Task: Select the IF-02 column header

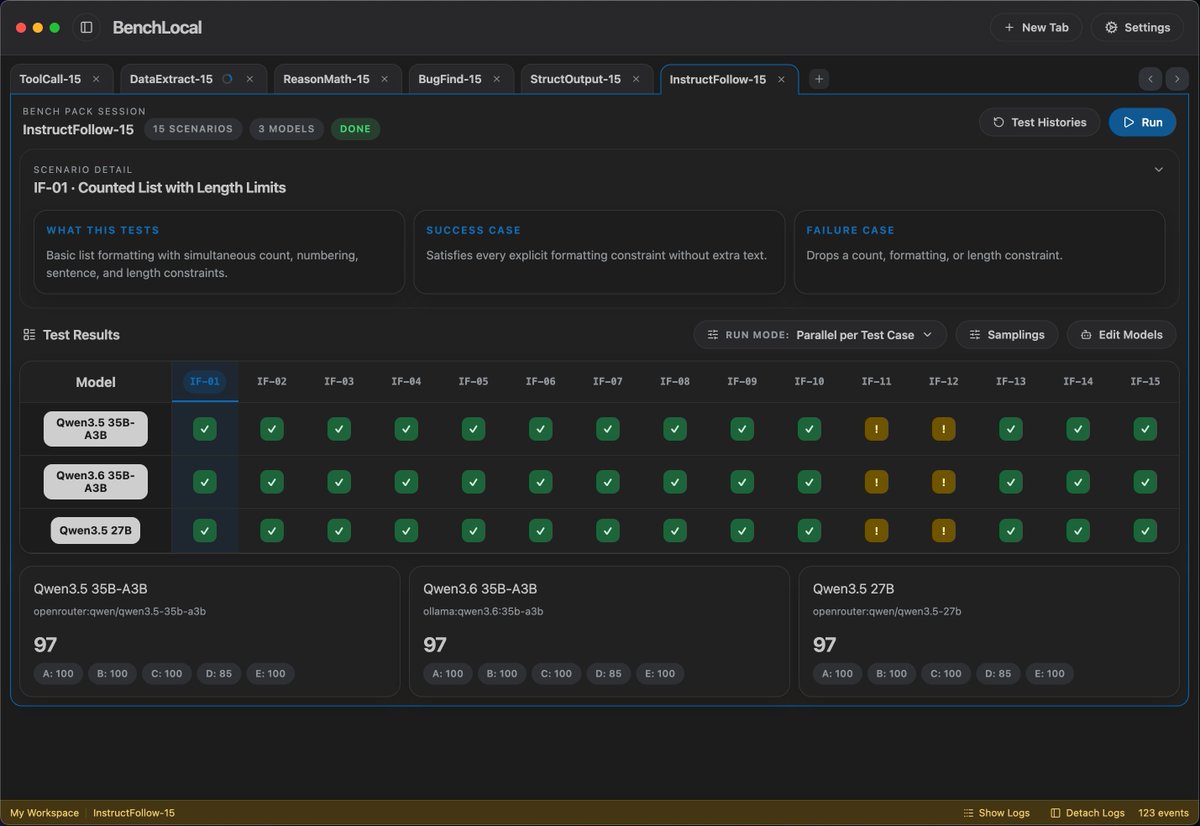Action: (x=272, y=381)
